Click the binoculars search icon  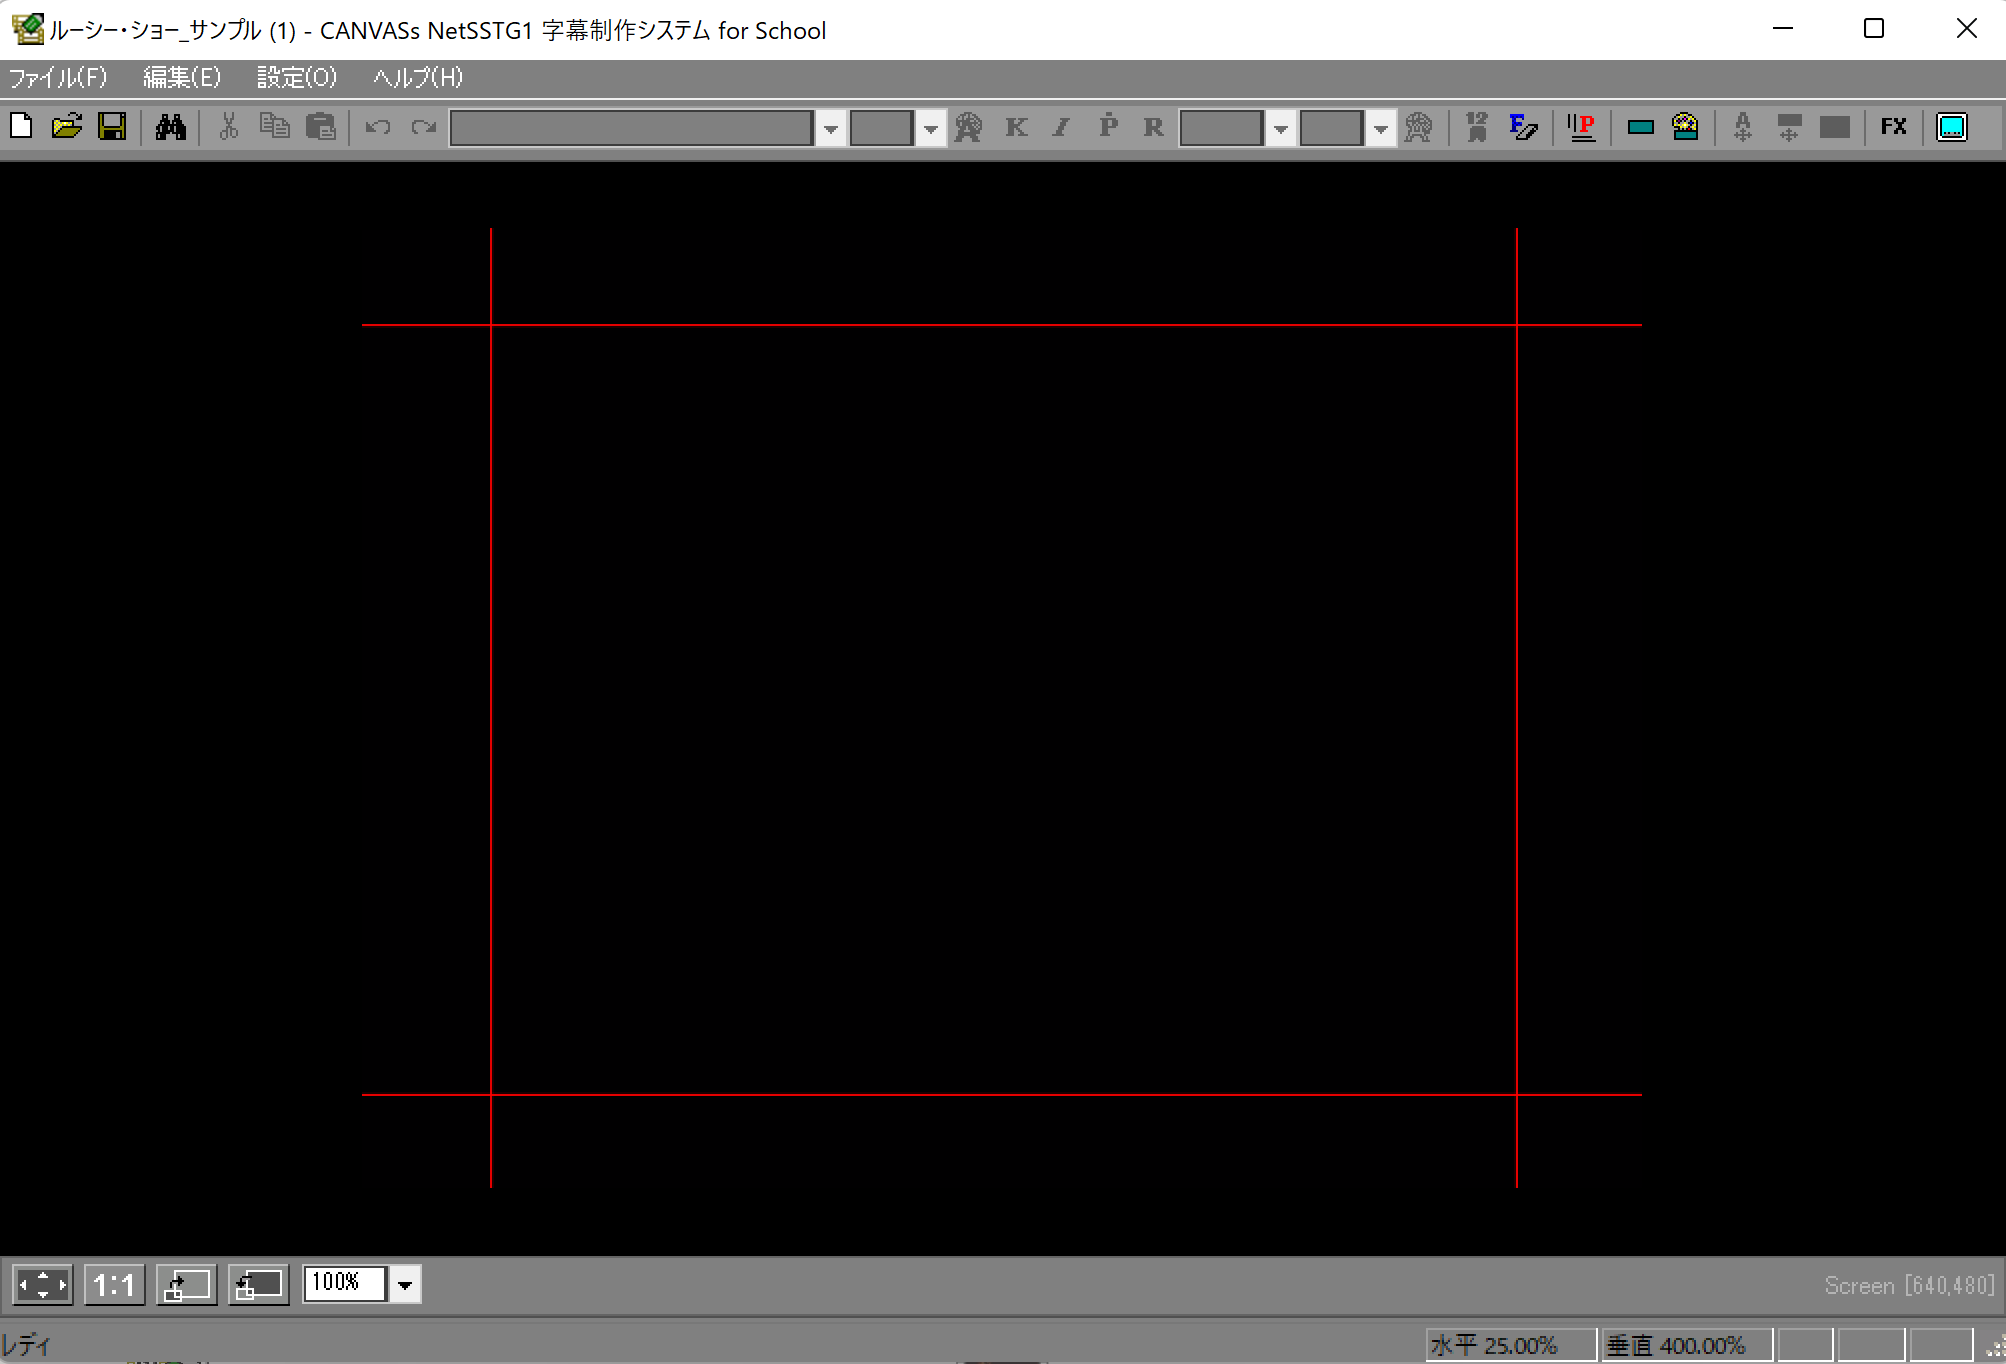click(171, 127)
